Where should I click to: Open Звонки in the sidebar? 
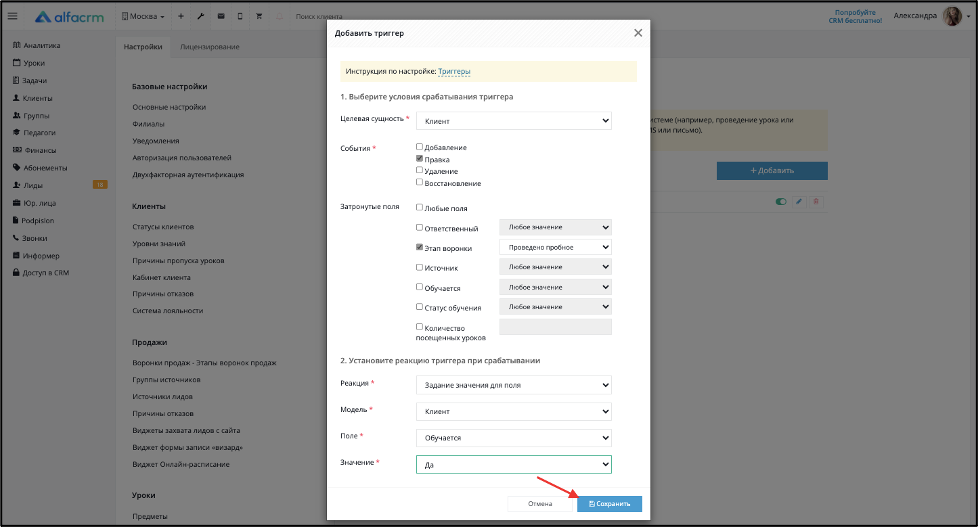29,238
